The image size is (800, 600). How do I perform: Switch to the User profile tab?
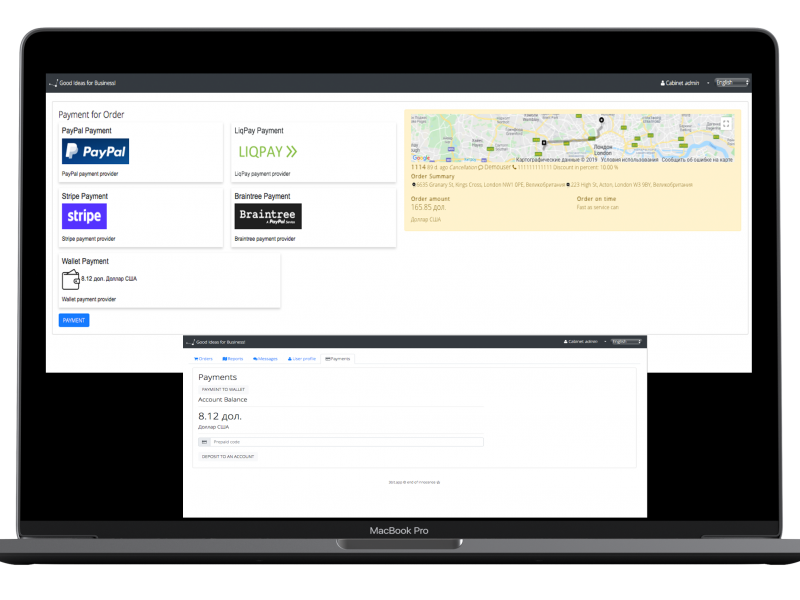[x=302, y=359]
